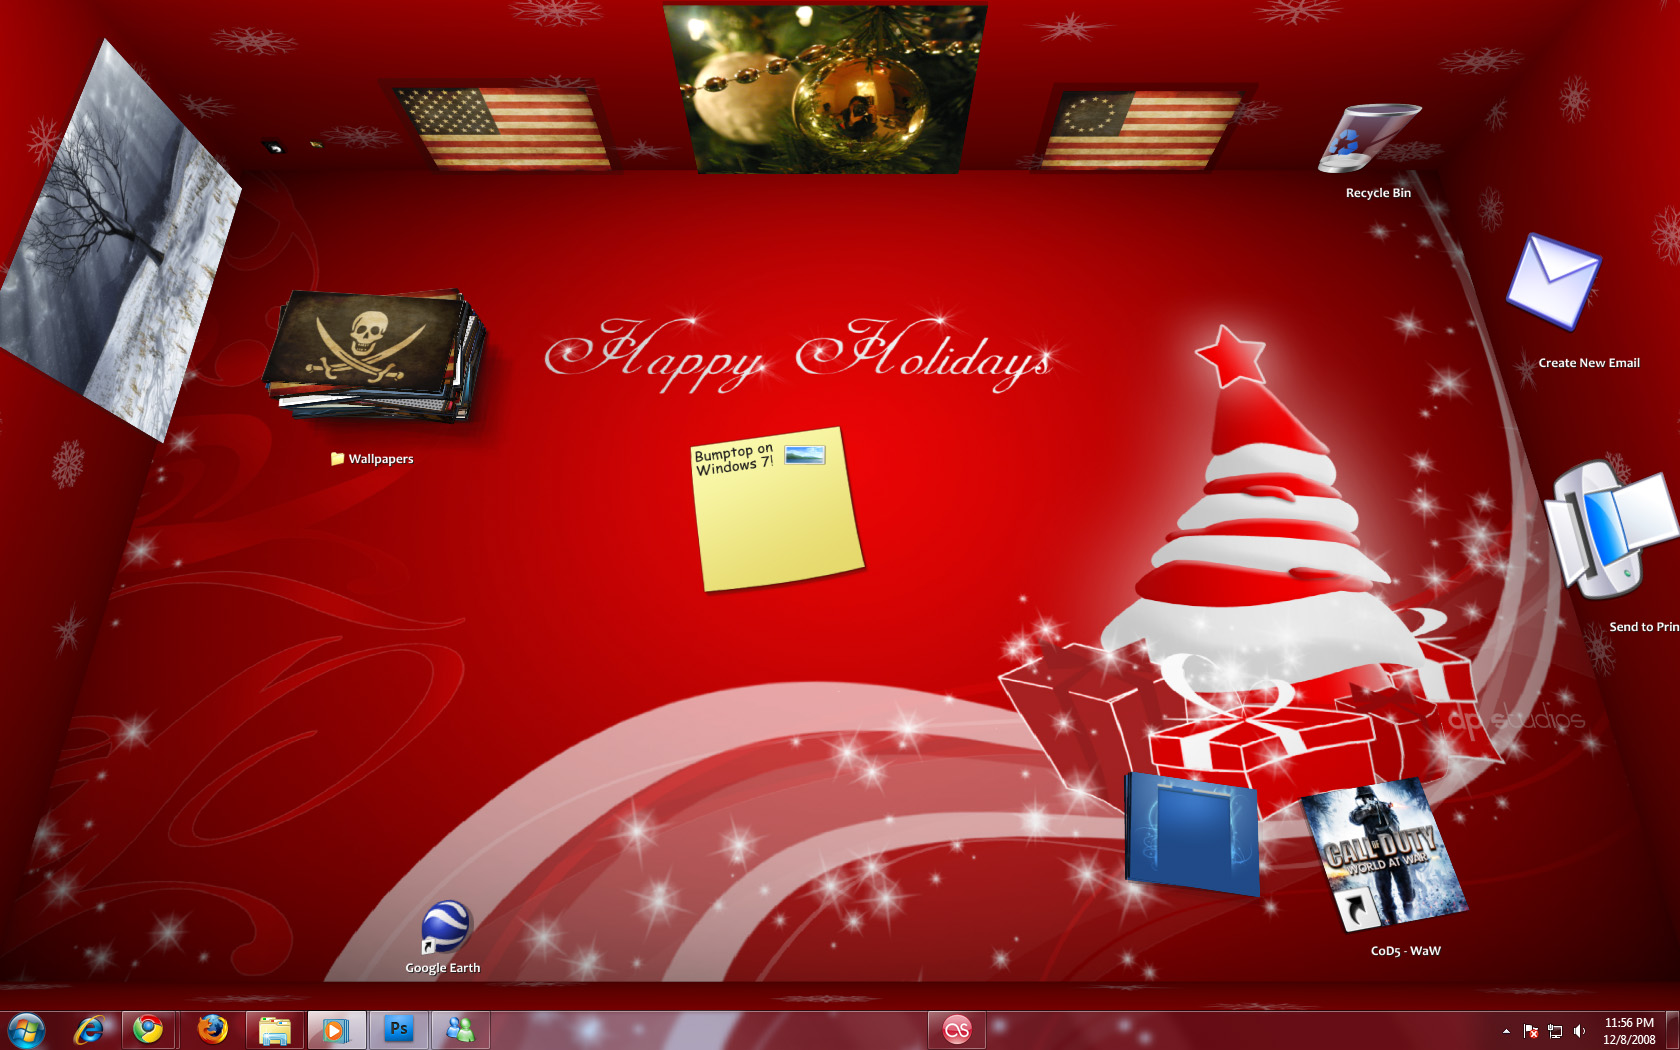Launch Google Chrome from the taskbar
1680x1050 pixels.
point(151,1029)
